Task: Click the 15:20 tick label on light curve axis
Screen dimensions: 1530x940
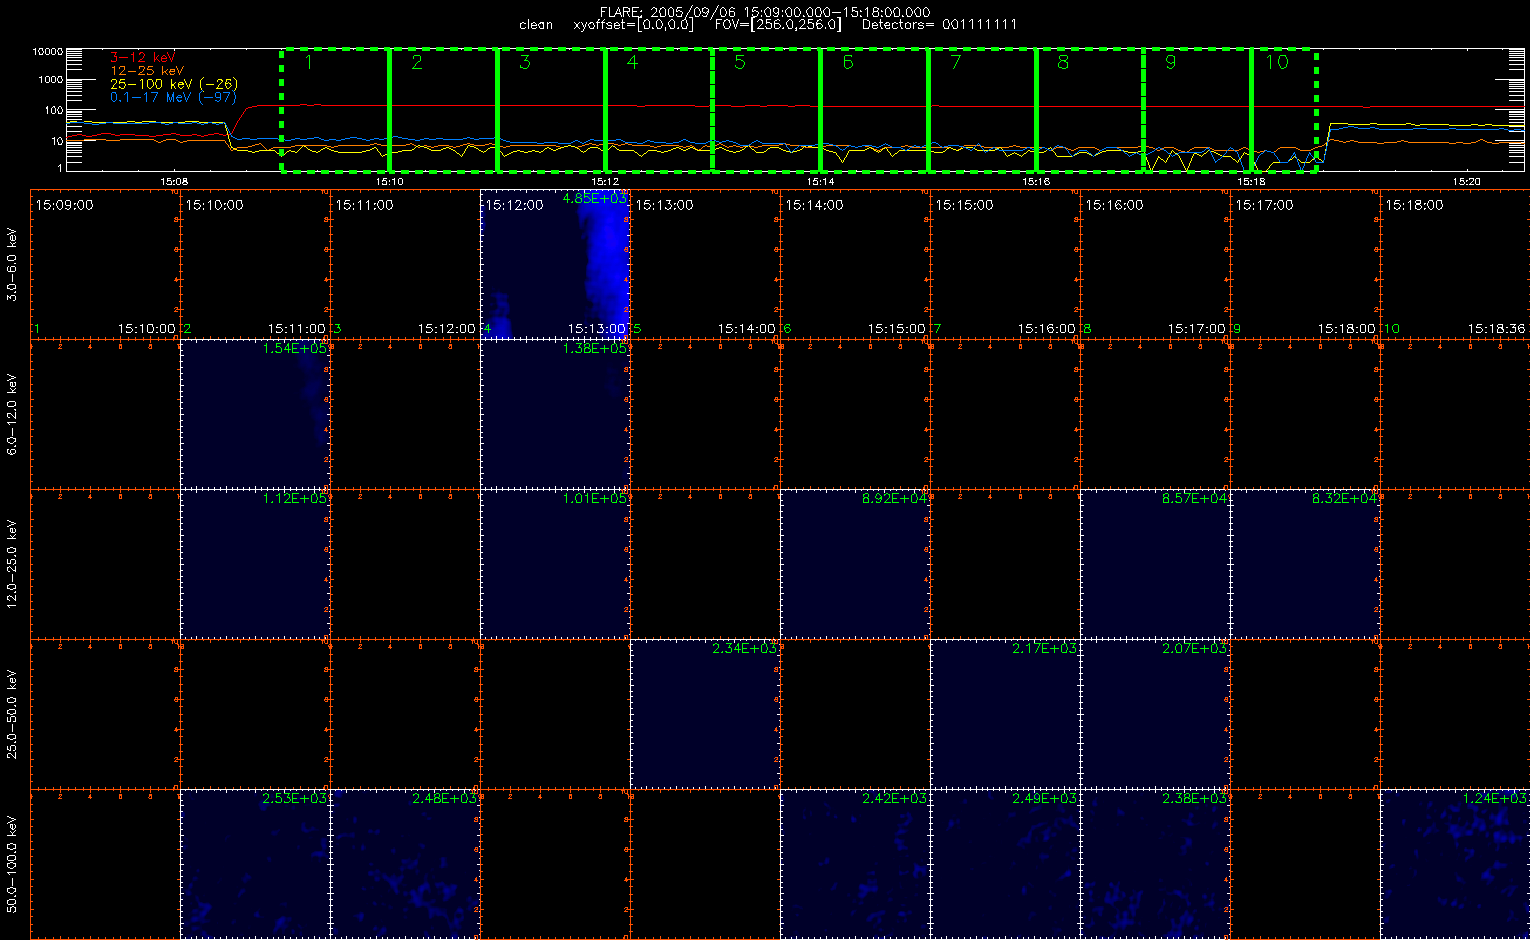Action: pyautogui.click(x=1466, y=181)
